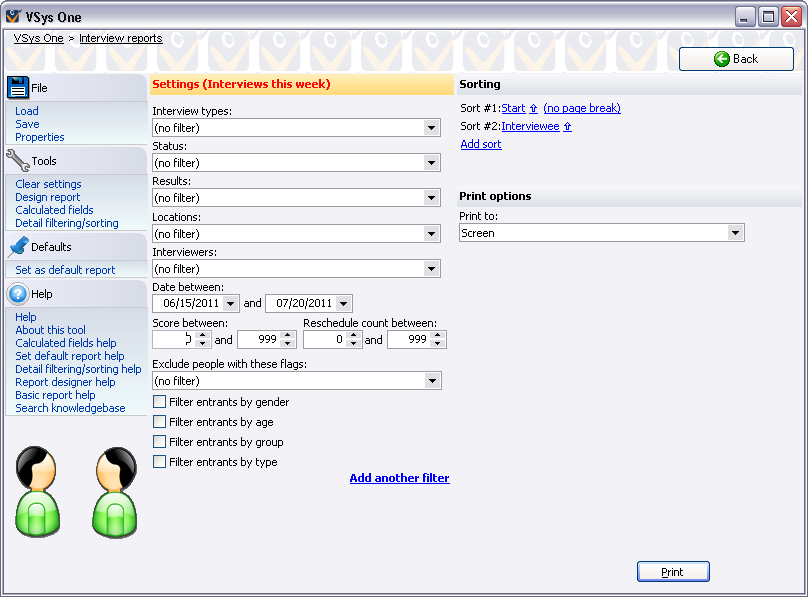Open the Print to dropdown
The height and width of the screenshot is (597, 808).
pos(736,233)
